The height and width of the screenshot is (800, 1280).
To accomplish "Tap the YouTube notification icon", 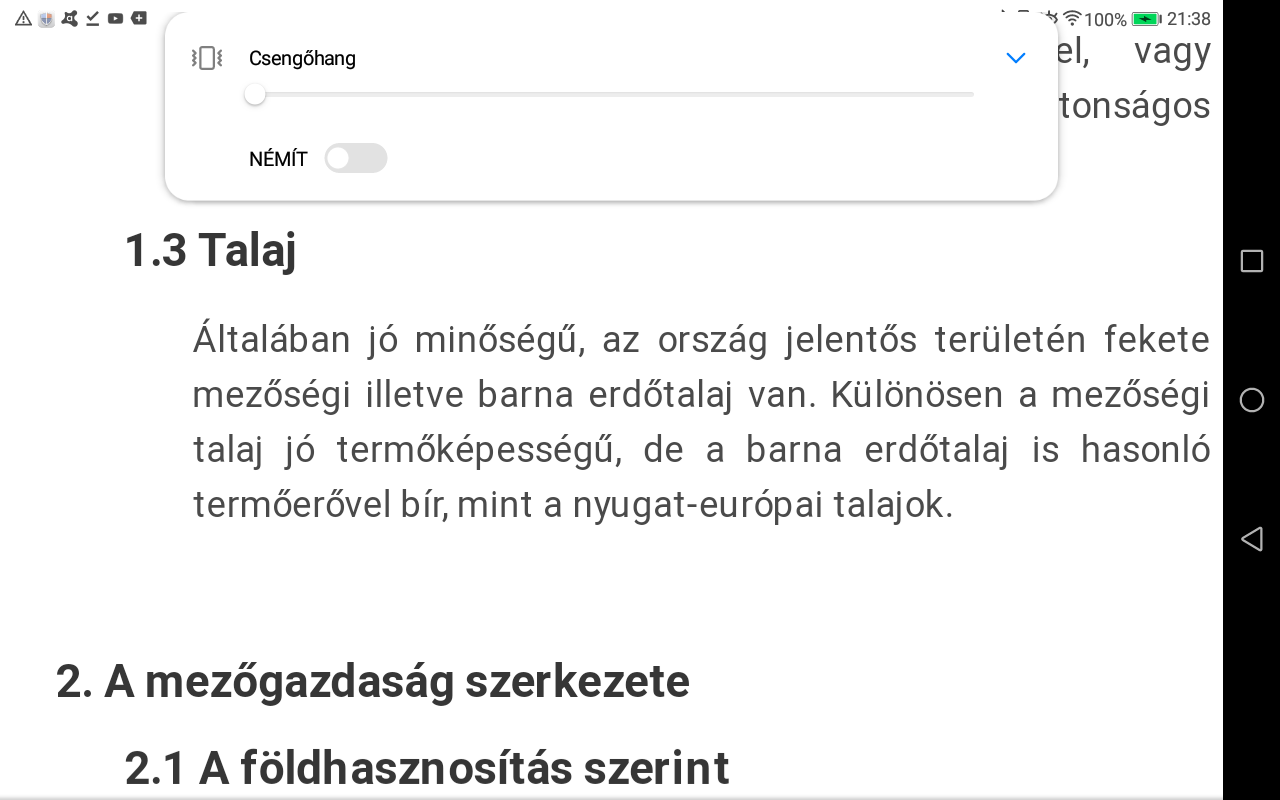I will click(115, 18).
